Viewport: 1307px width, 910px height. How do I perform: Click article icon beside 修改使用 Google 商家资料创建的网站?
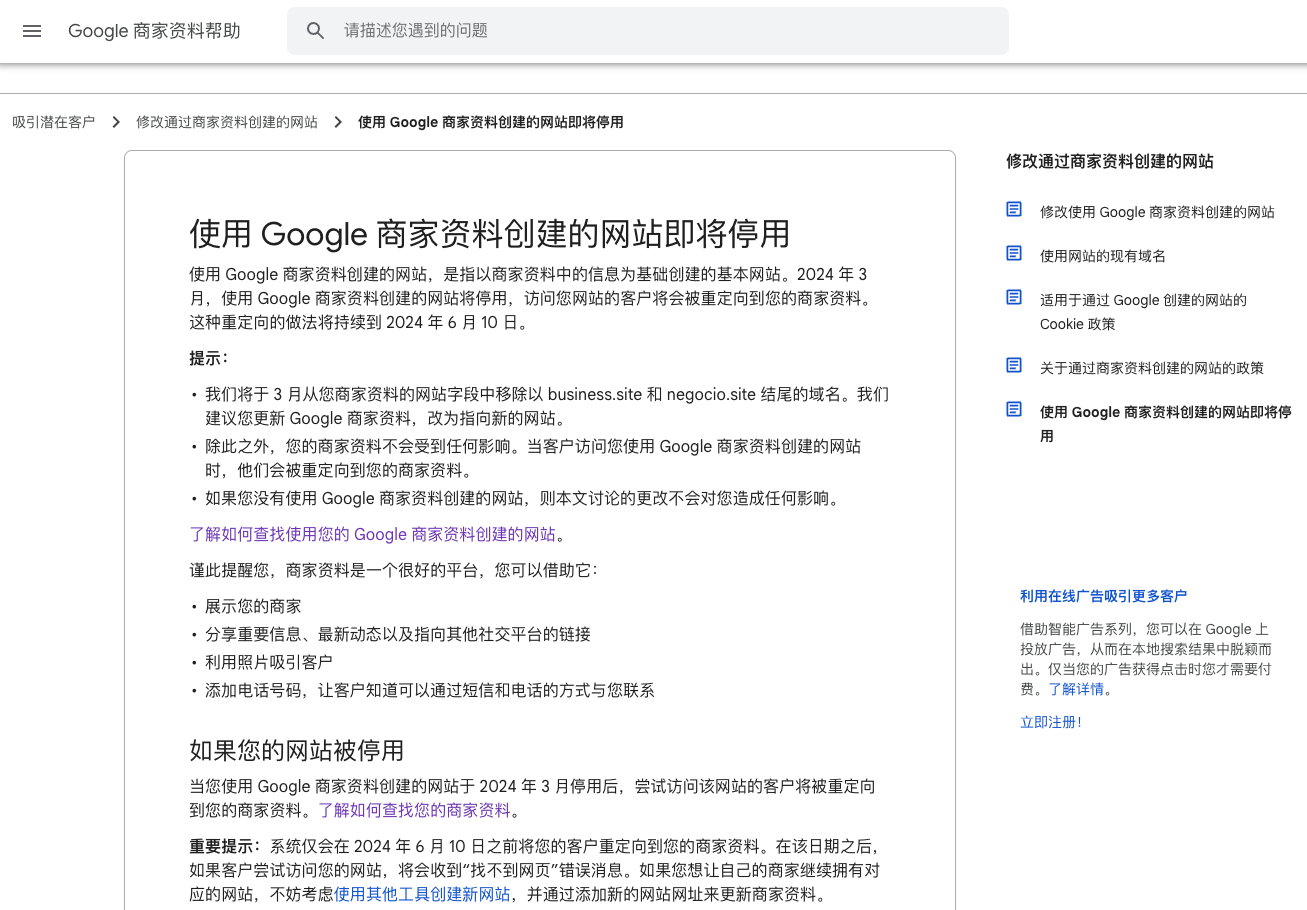click(1014, 210)
